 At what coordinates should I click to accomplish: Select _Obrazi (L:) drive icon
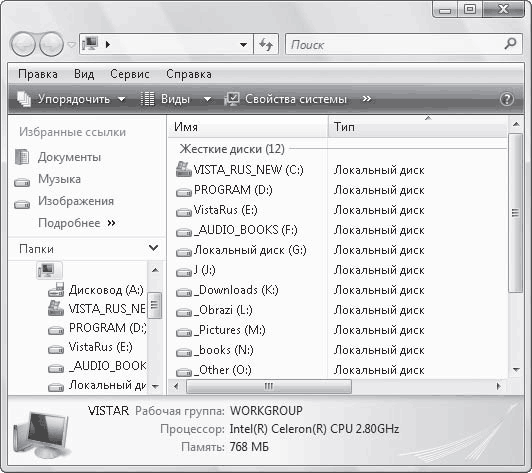(x=184, y=312)
